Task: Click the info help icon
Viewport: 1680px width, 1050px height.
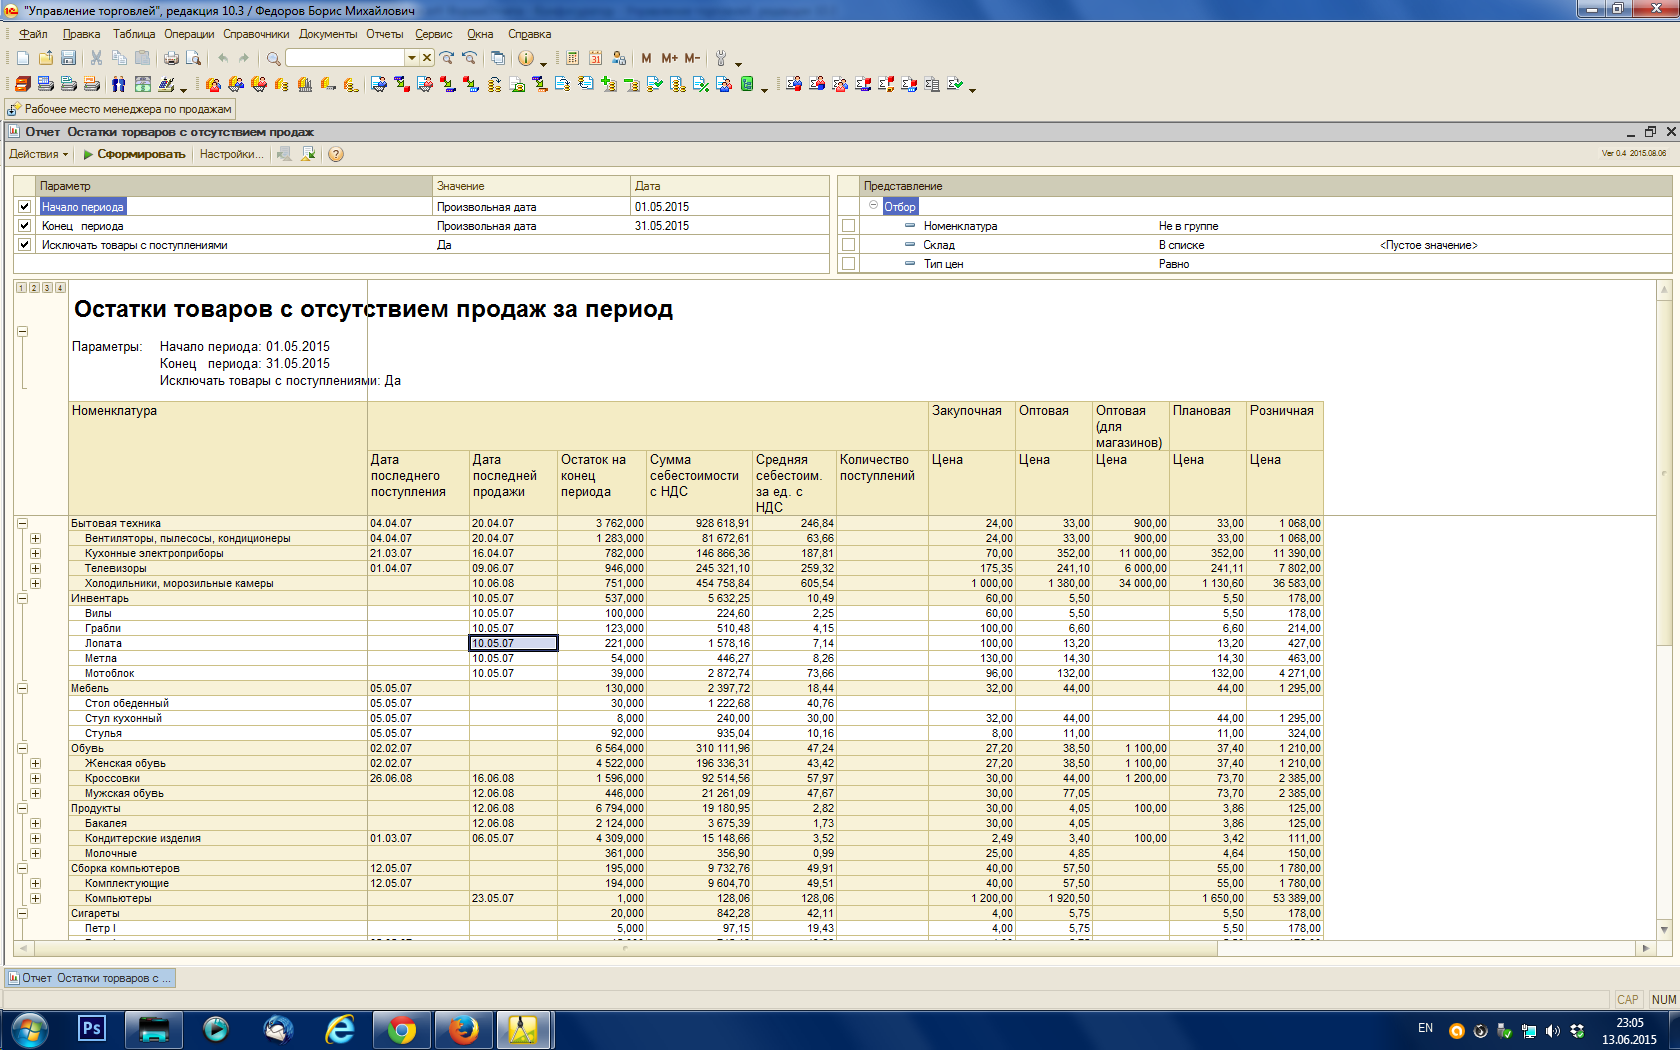Action: point(525,58)
